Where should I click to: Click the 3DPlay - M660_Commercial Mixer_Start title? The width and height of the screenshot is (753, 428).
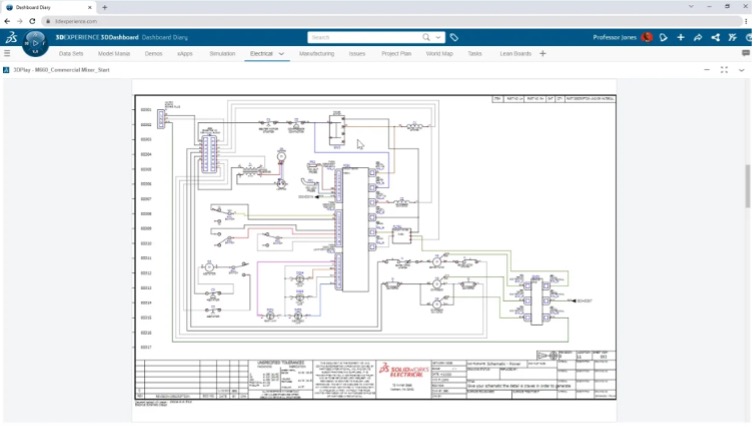click(61, 70)
